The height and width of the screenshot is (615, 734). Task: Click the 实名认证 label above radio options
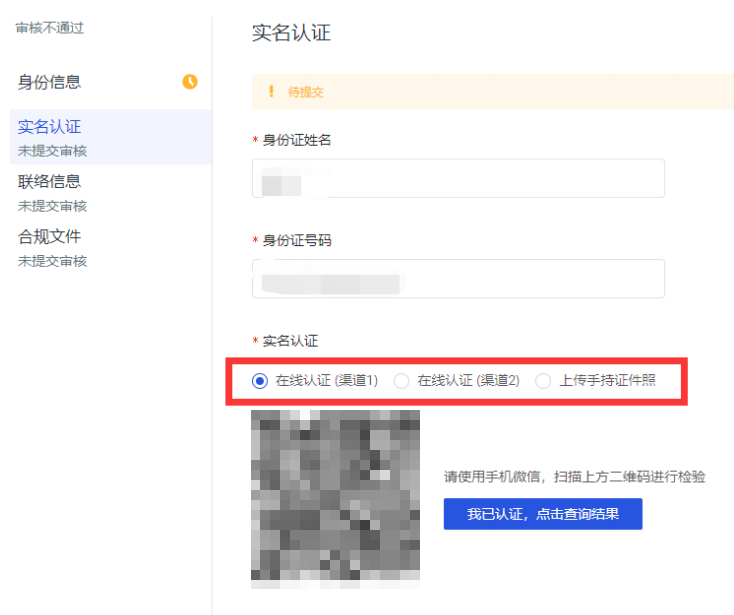coord(290,341)
